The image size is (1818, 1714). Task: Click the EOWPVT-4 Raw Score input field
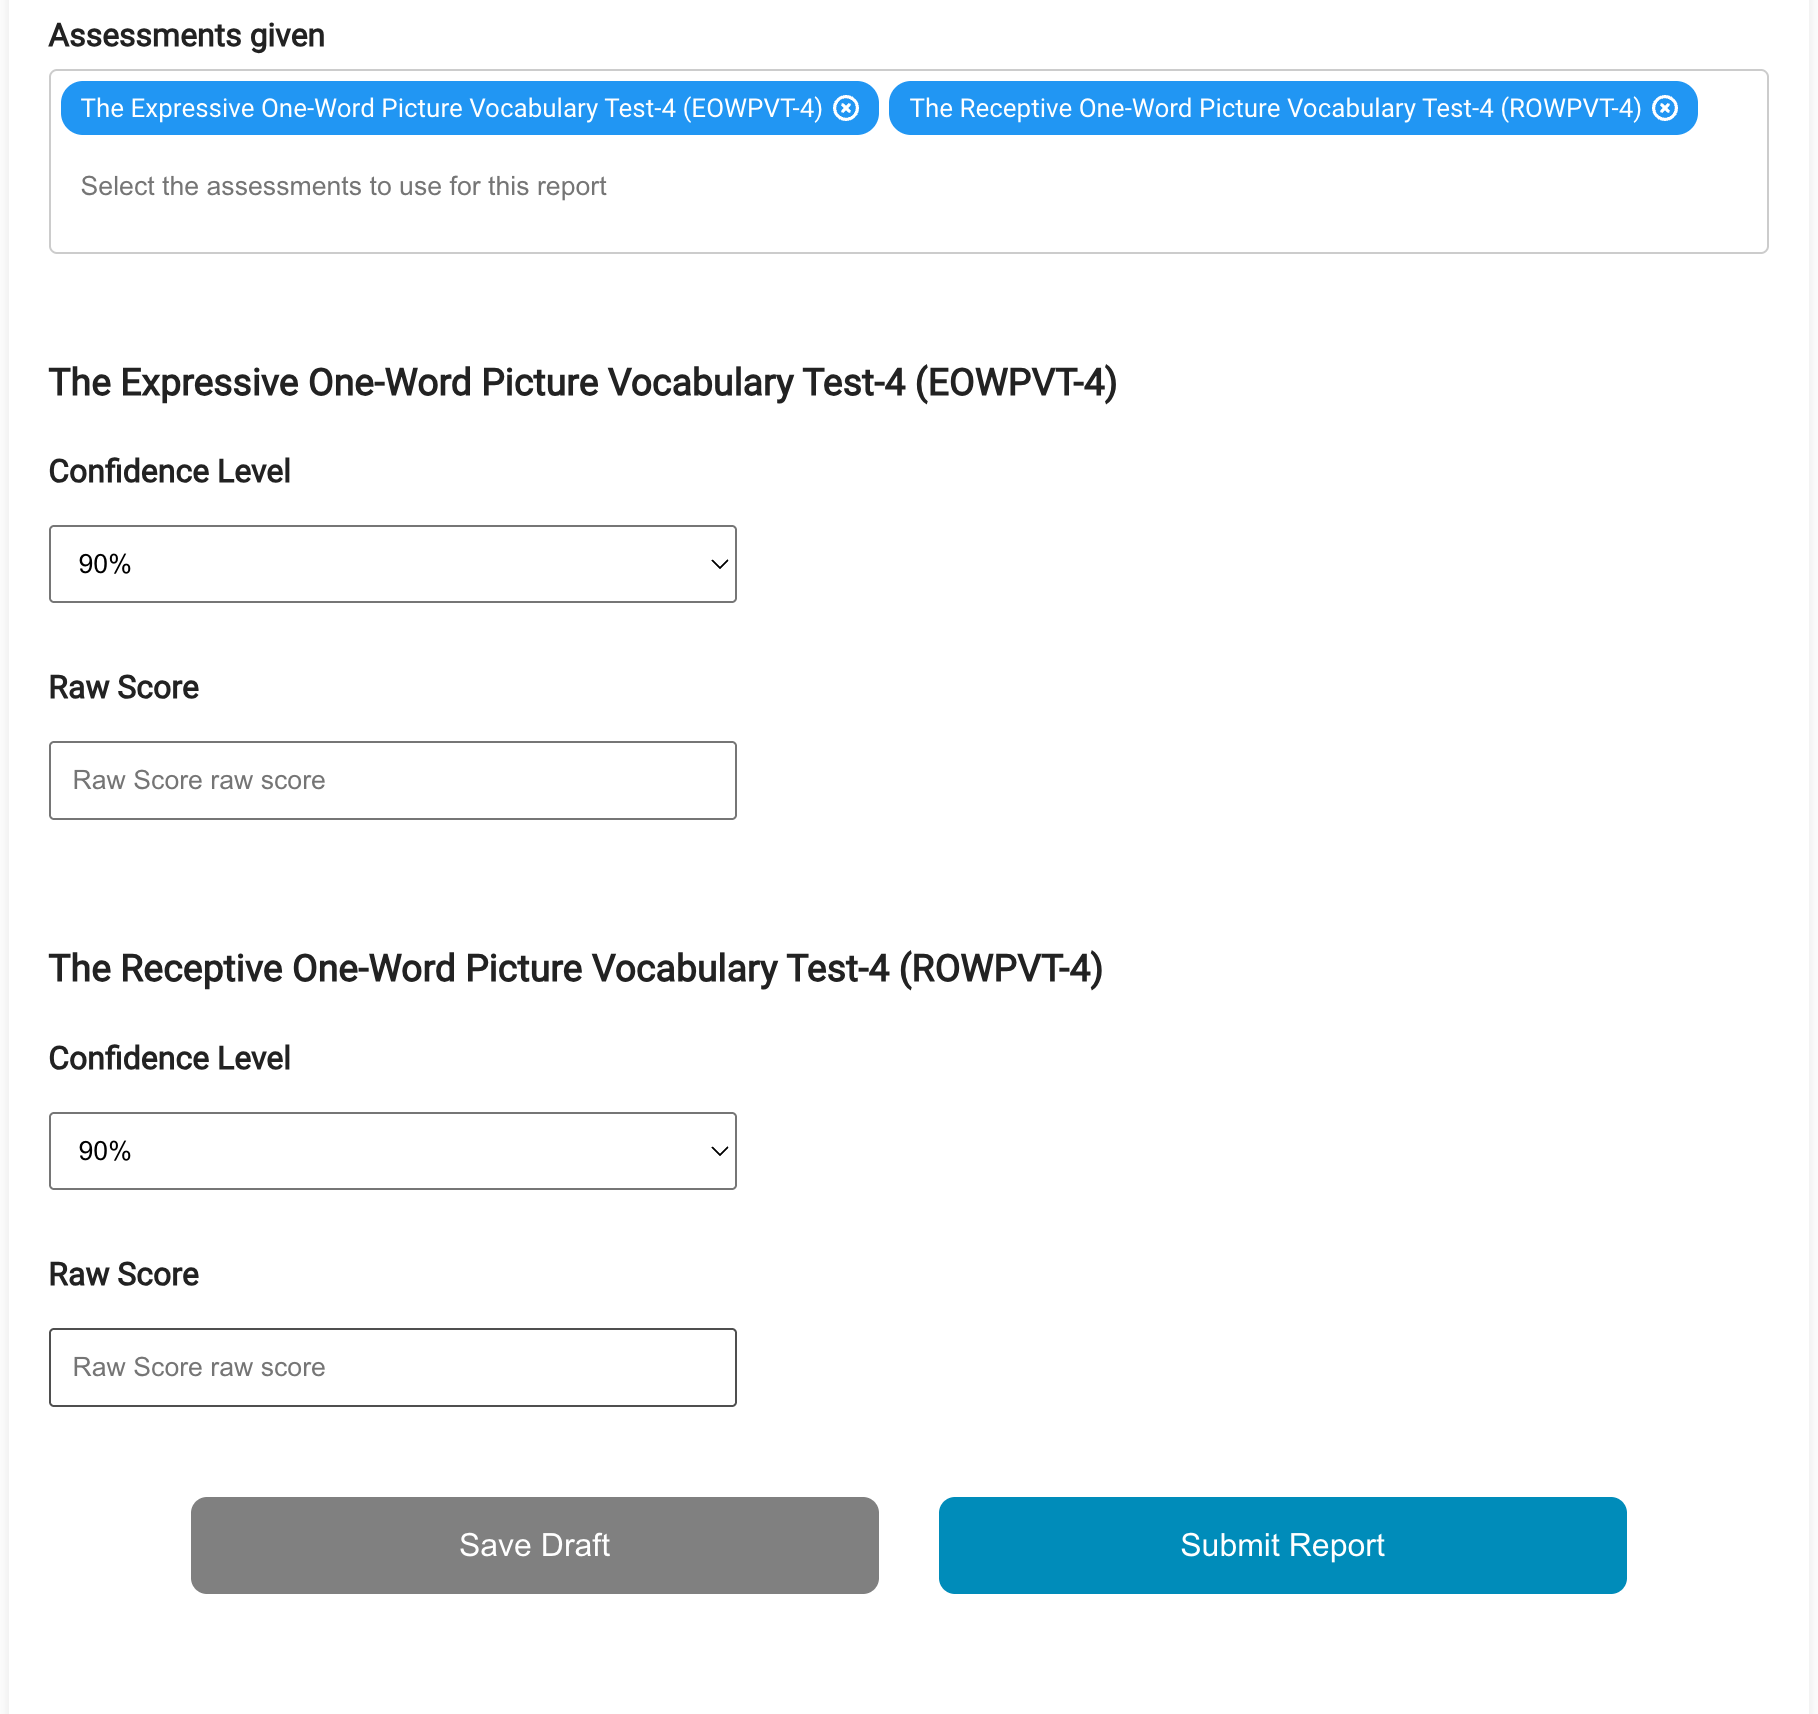[x=392, y=780]
